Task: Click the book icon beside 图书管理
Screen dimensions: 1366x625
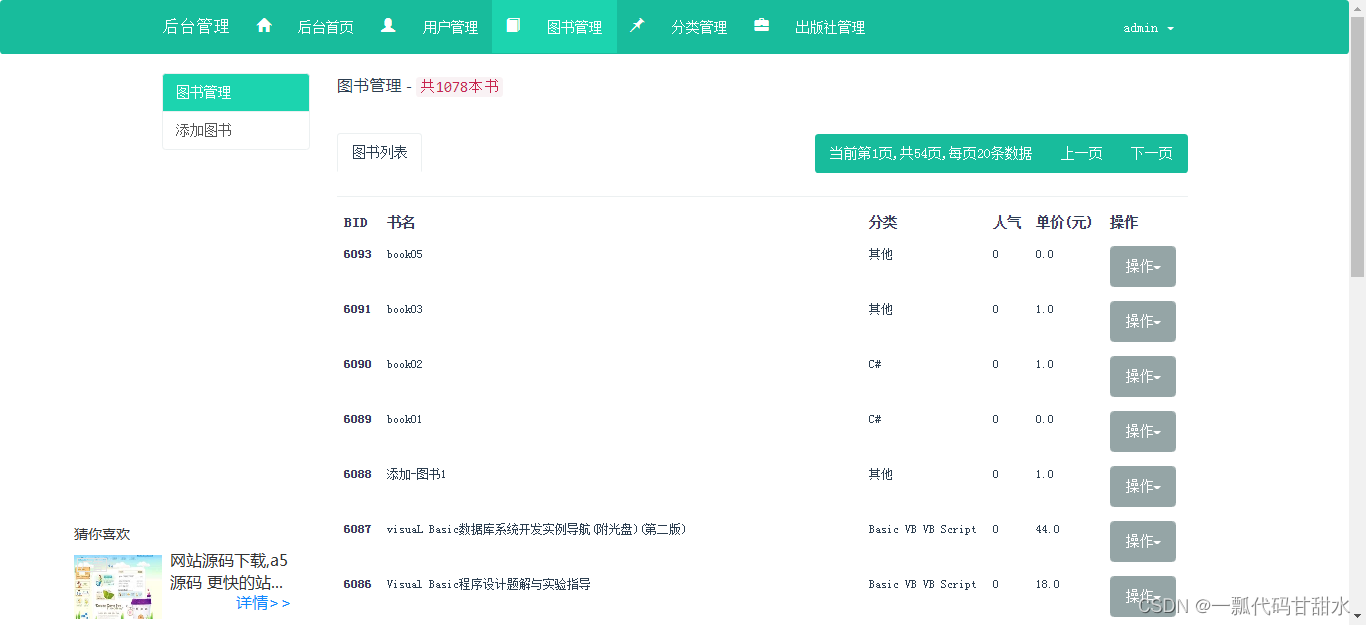Action: tap(514, 27)
